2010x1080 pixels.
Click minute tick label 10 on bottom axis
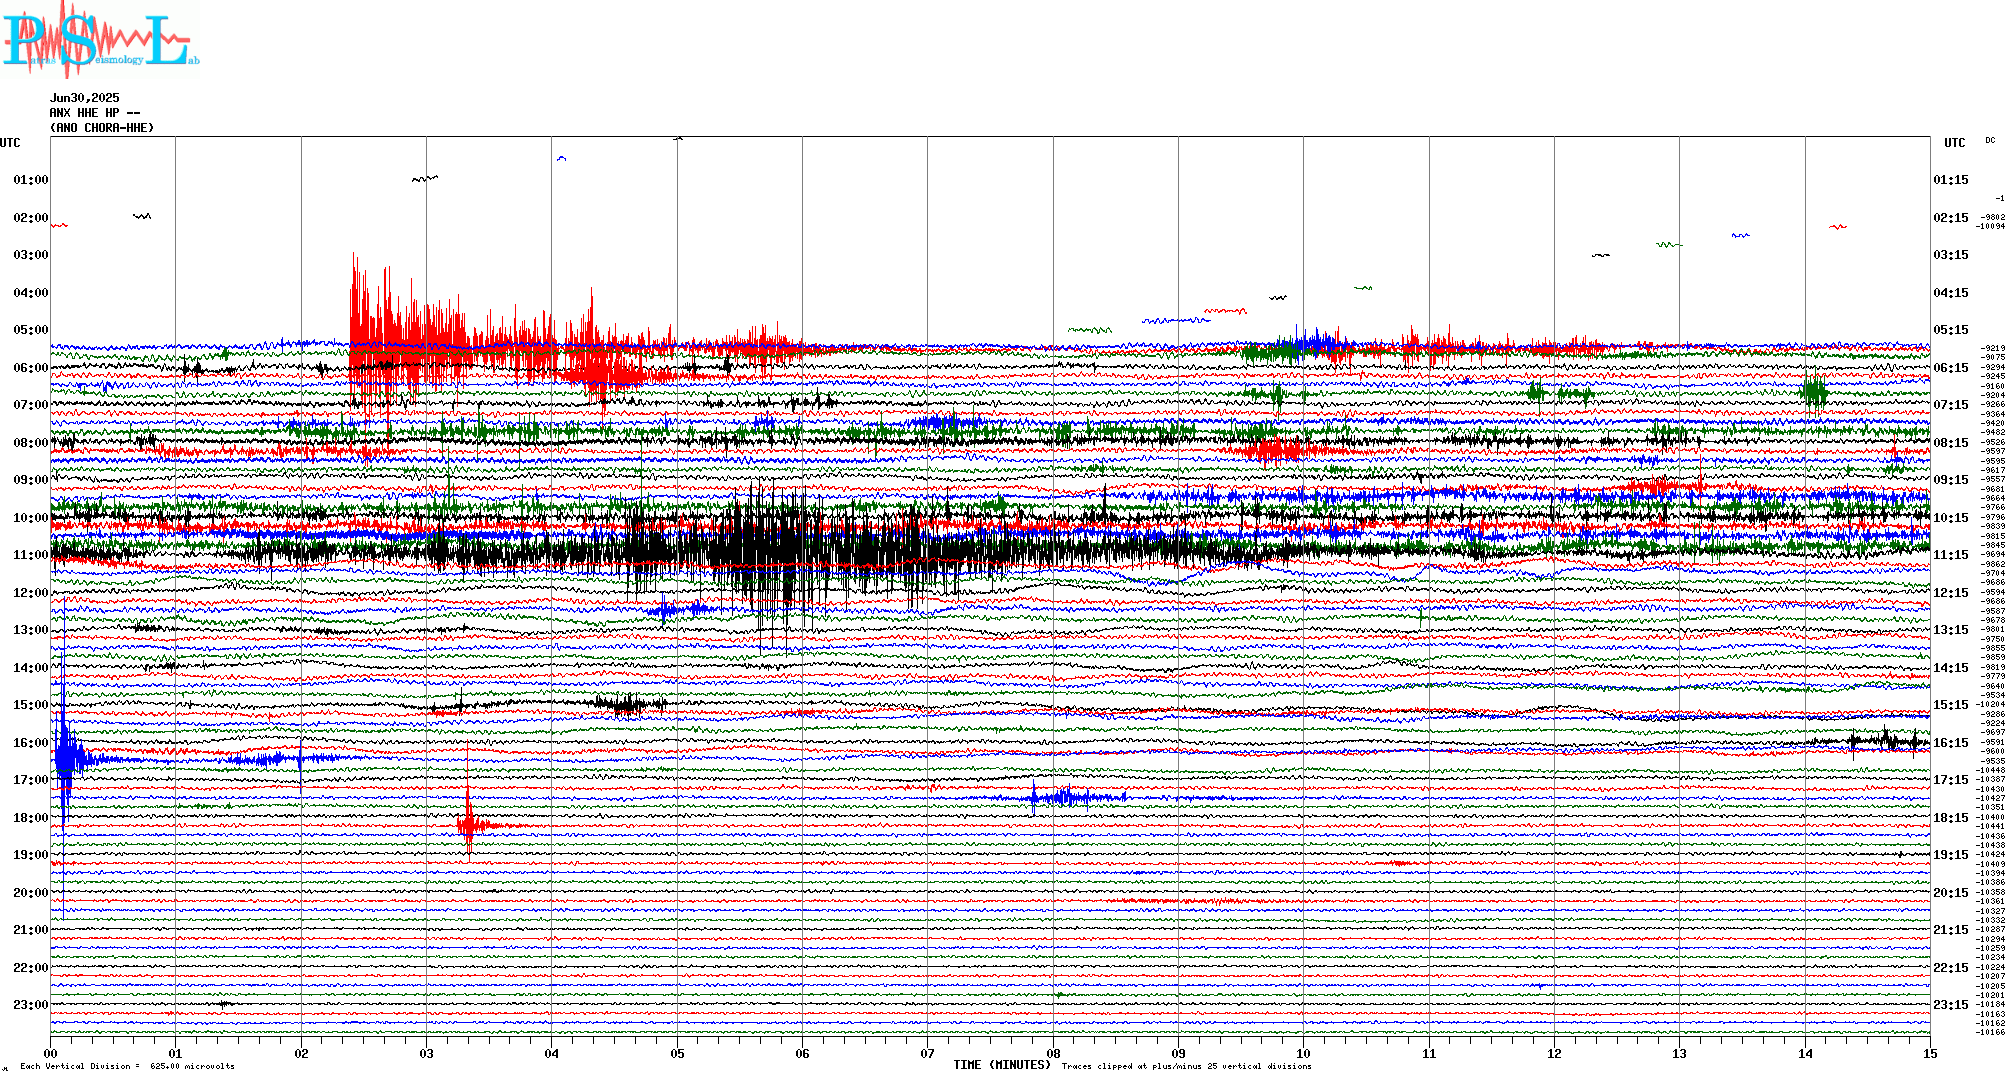[1303, 1054]
